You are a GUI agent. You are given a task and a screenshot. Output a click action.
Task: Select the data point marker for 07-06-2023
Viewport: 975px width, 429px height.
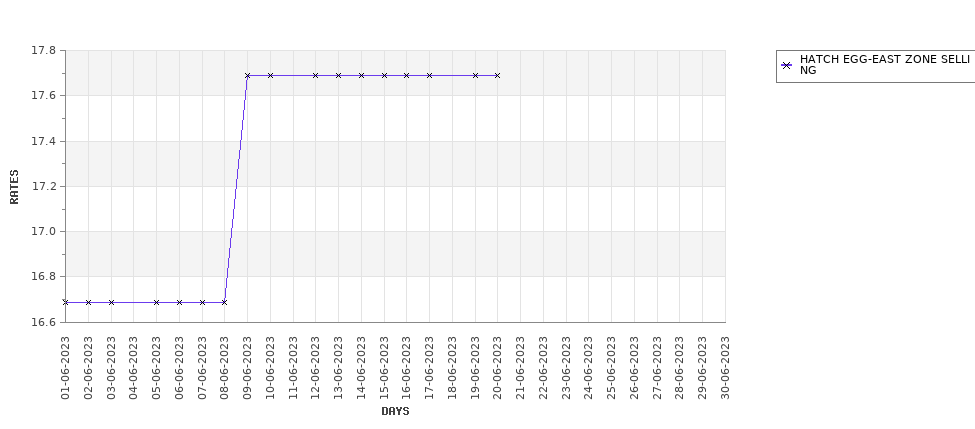click(x=202, y=303)
